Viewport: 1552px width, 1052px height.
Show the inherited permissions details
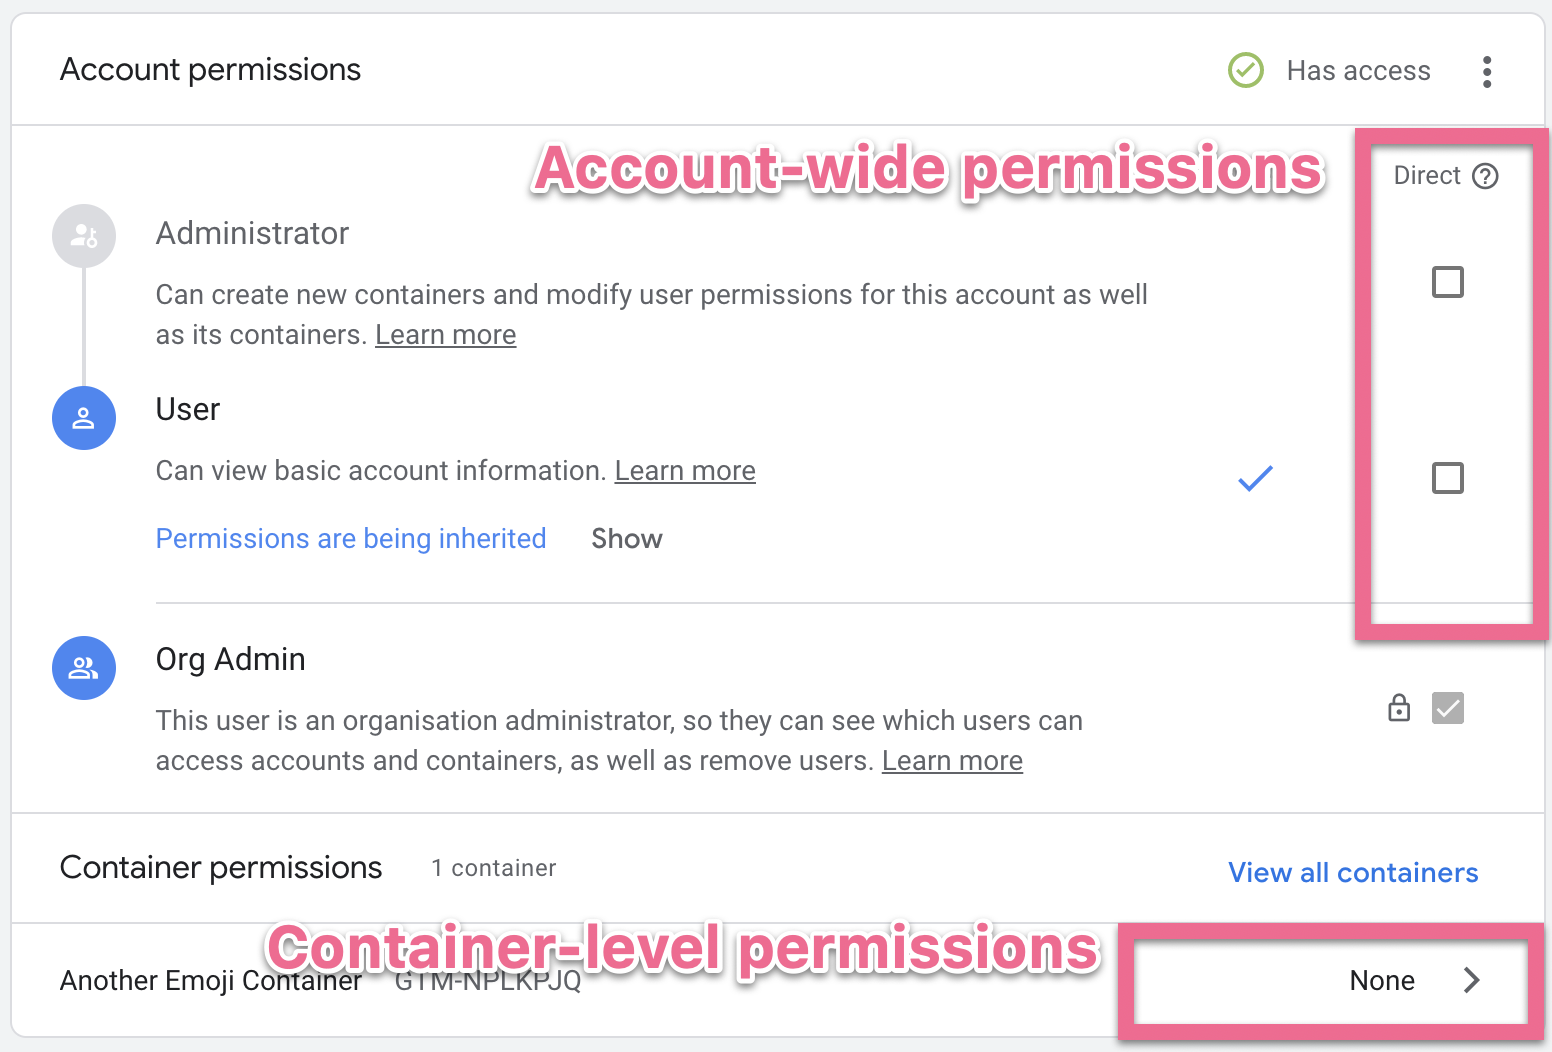point(627,539)
